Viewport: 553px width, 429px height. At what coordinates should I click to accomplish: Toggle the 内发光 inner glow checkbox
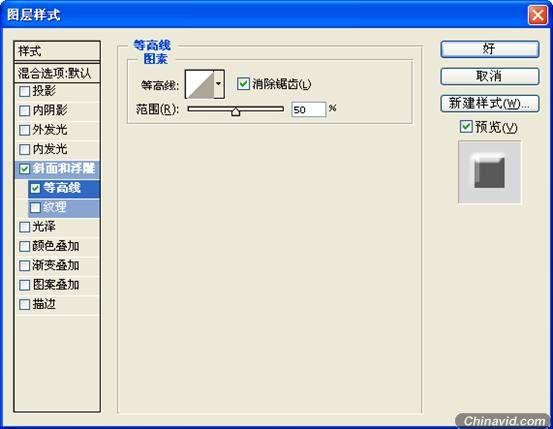coord(24,149)
